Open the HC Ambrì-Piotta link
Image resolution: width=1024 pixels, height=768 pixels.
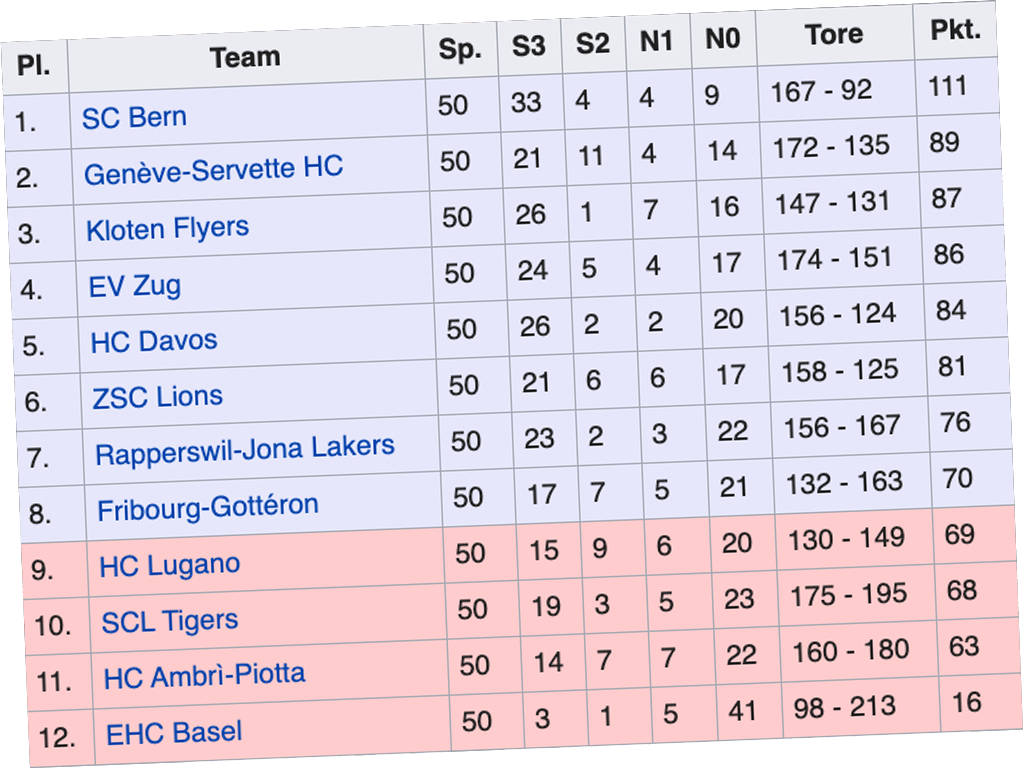click(204, 676)
